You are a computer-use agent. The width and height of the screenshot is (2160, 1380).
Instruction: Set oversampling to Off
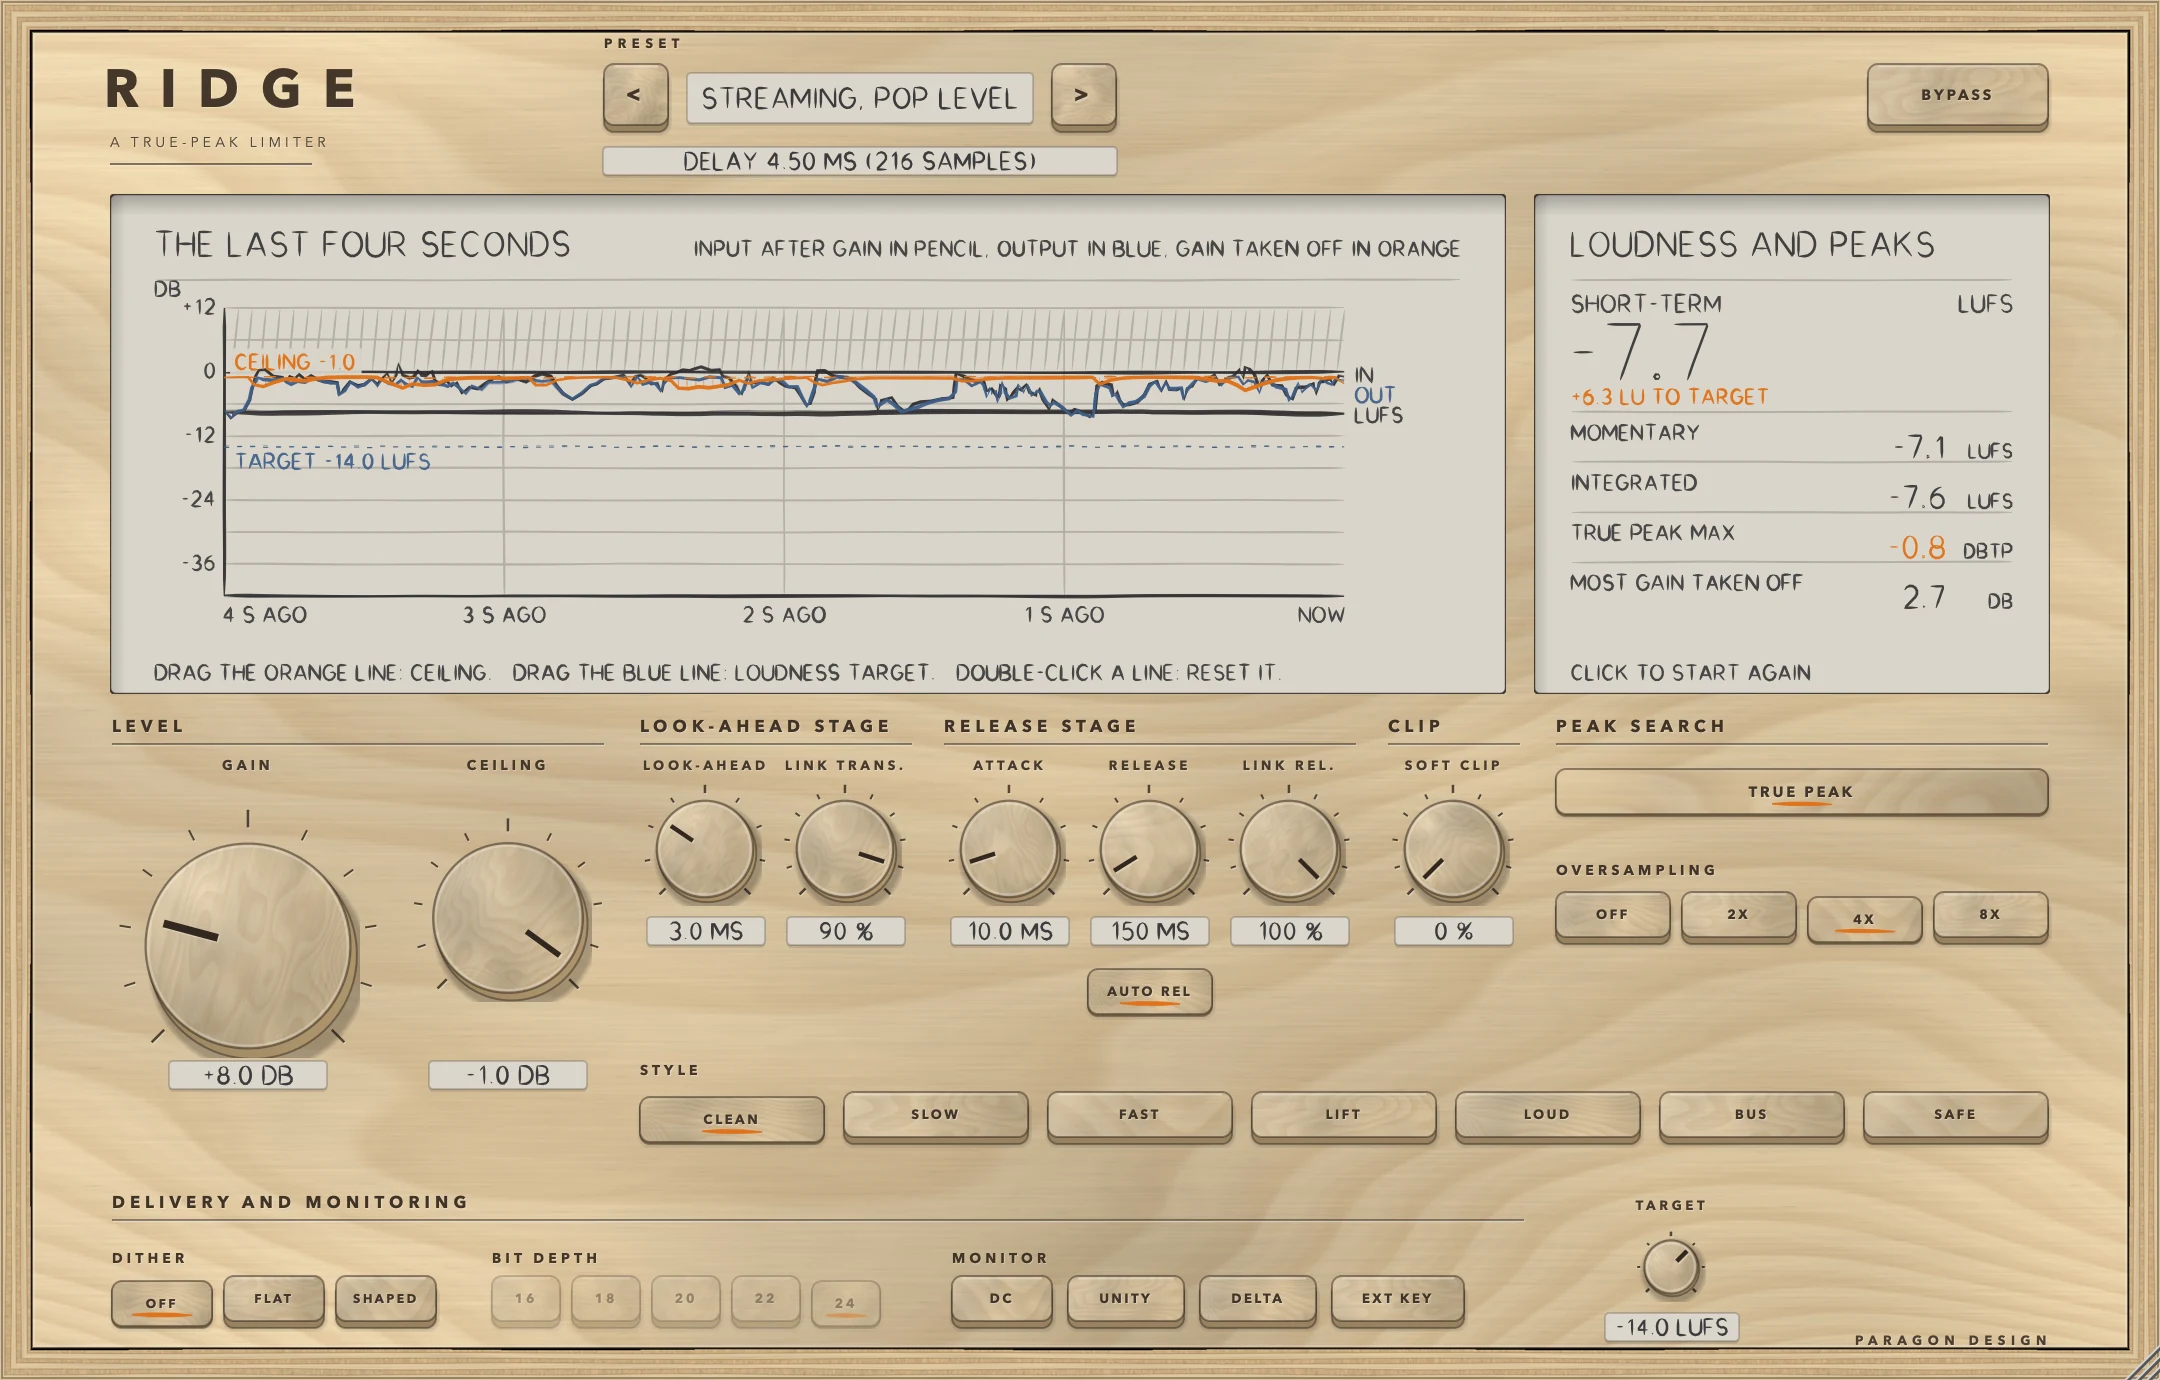[1612, 915]
